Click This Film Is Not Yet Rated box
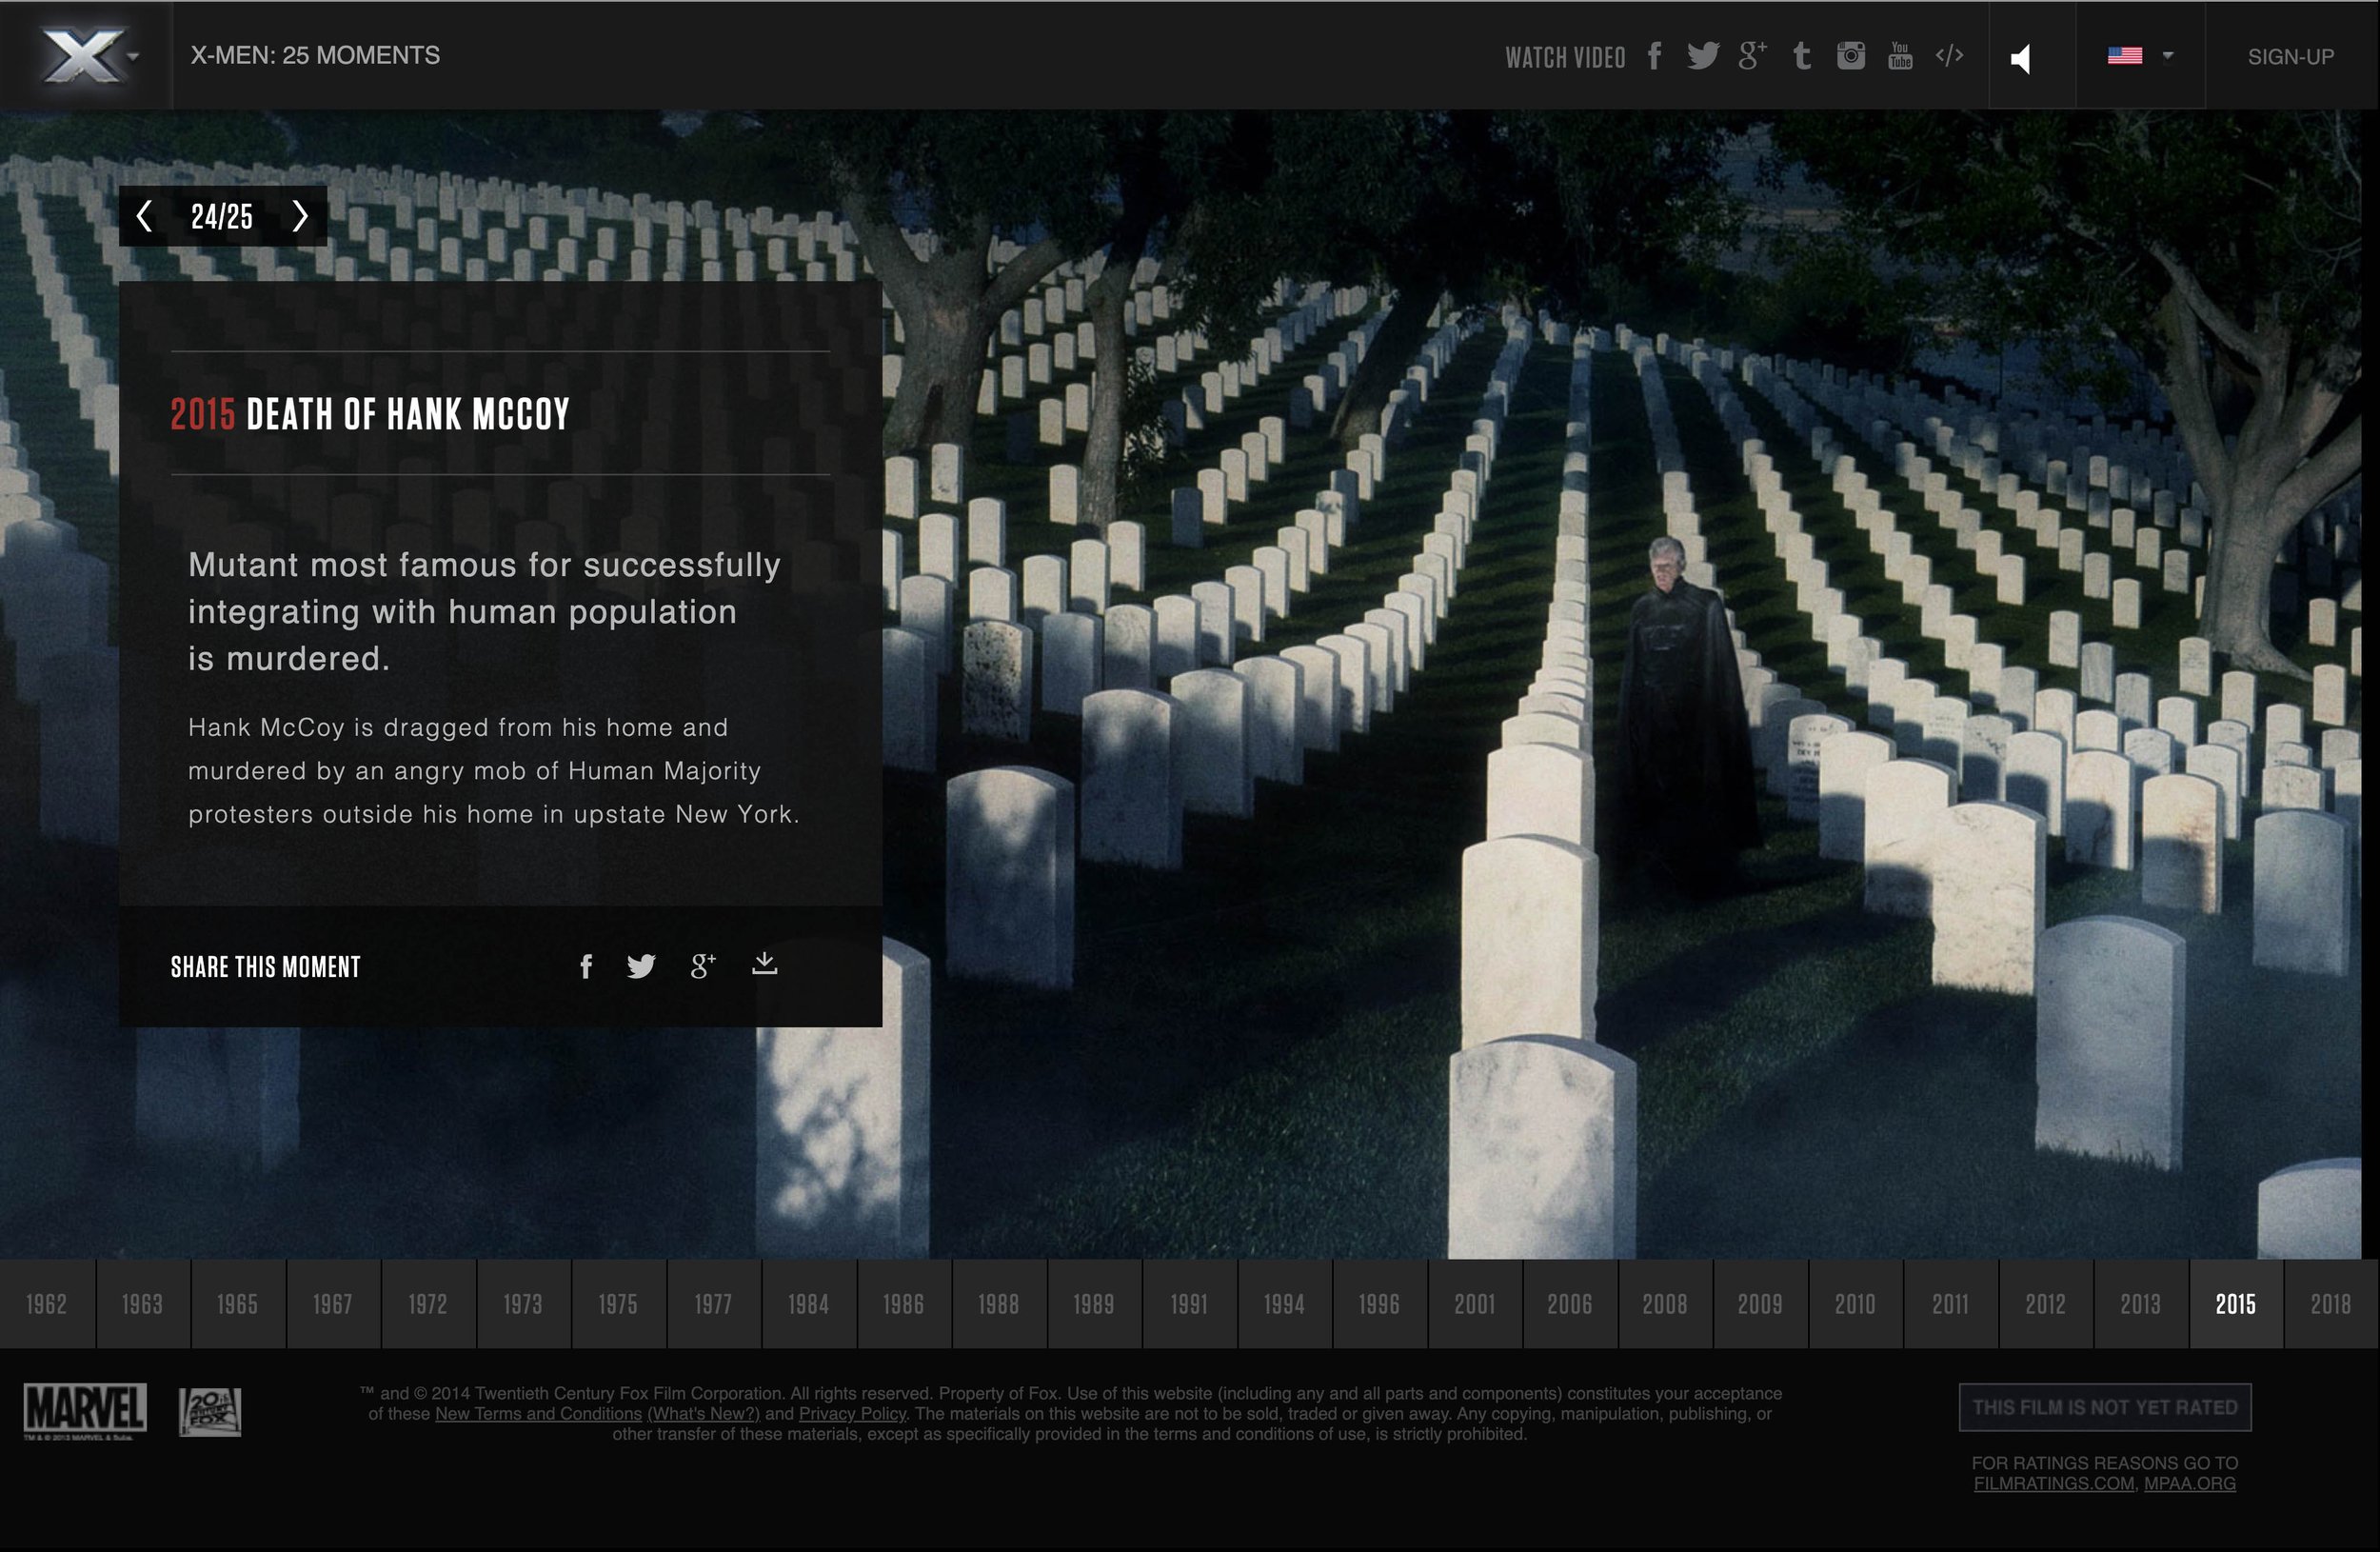This screenshot has width=2380, height=1552. (x=2105, y=1407)
